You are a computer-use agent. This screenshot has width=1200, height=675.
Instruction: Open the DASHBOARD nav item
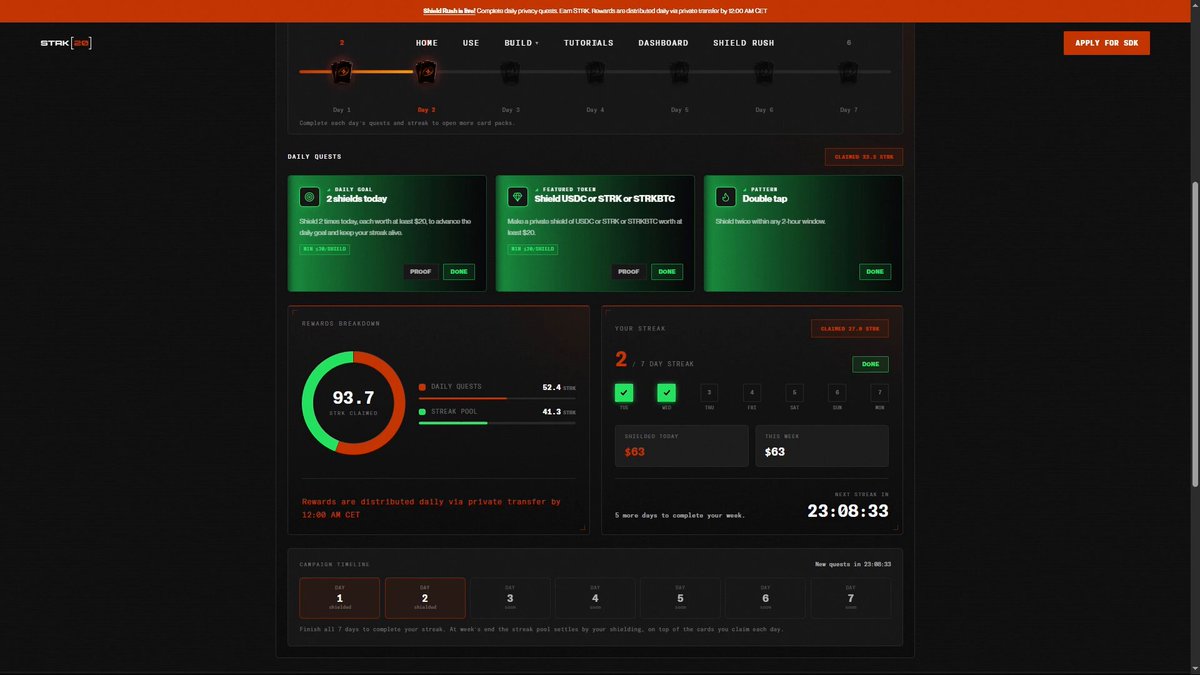pyautogui.click(x=663, y=43)
